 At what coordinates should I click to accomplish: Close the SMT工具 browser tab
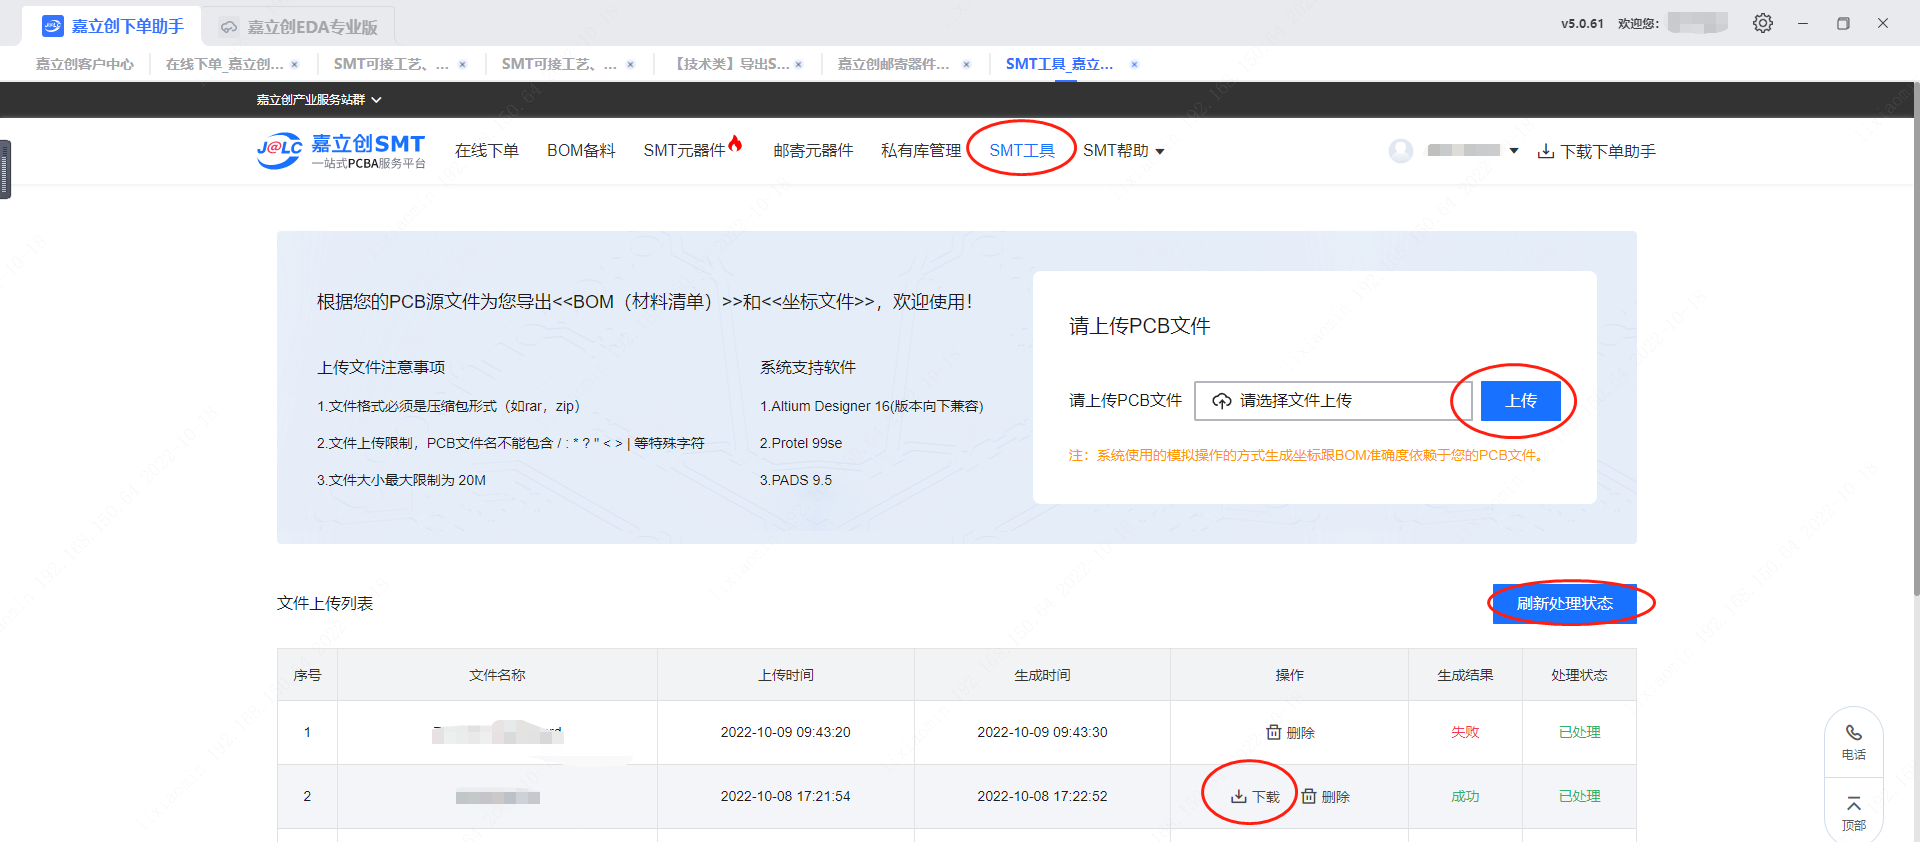[x=1134, y=65]
